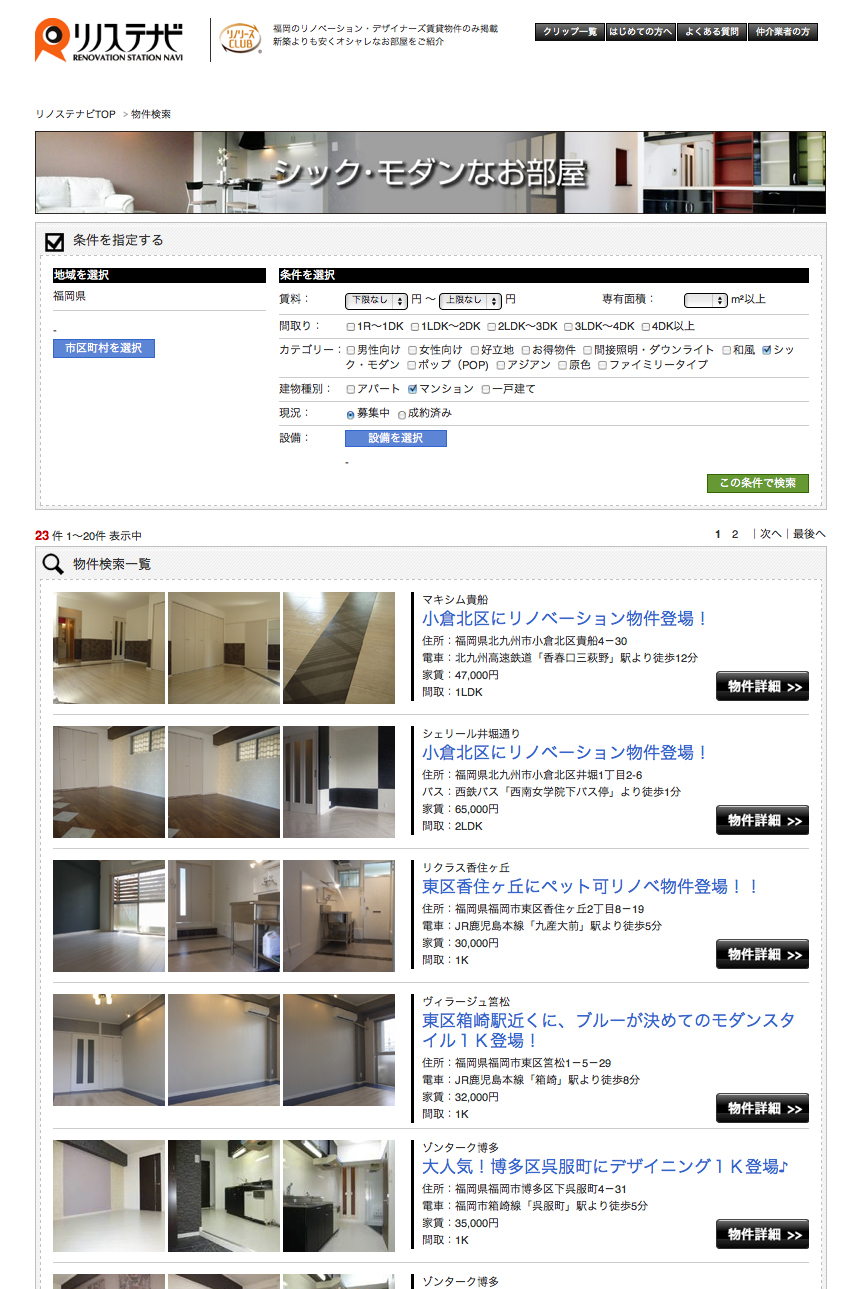Open the はじめての方へ menu item

(641, 32)
